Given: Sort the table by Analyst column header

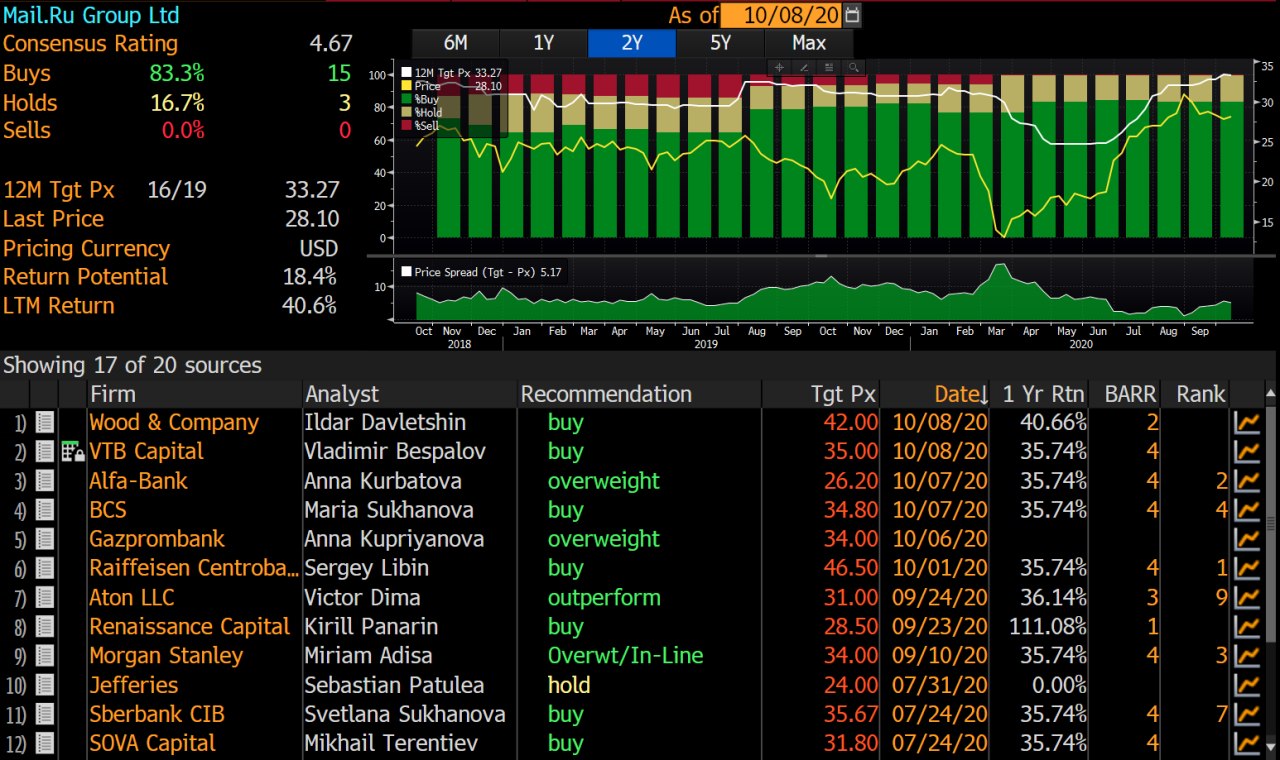Looking at the screenshot, I should coord(410,394).
